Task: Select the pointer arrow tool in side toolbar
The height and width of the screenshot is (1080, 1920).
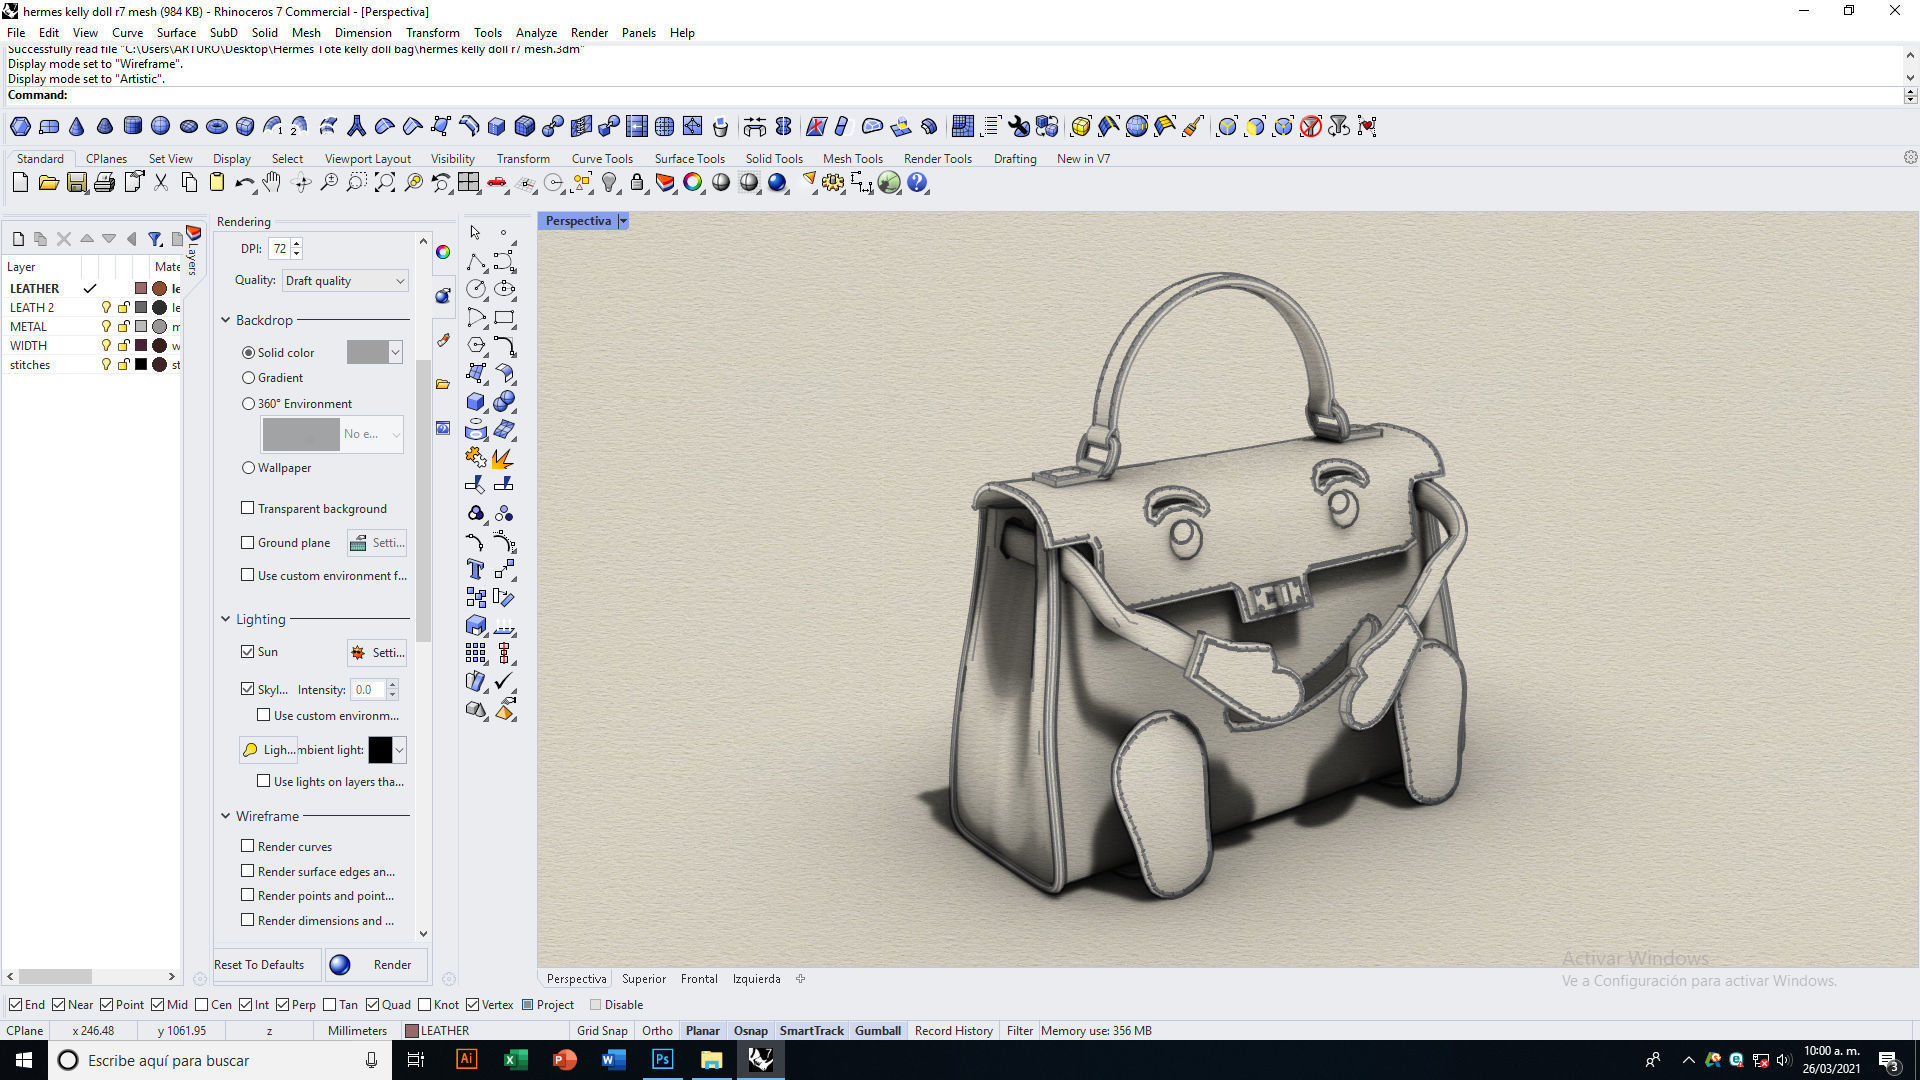Action: tap(476, 233)
